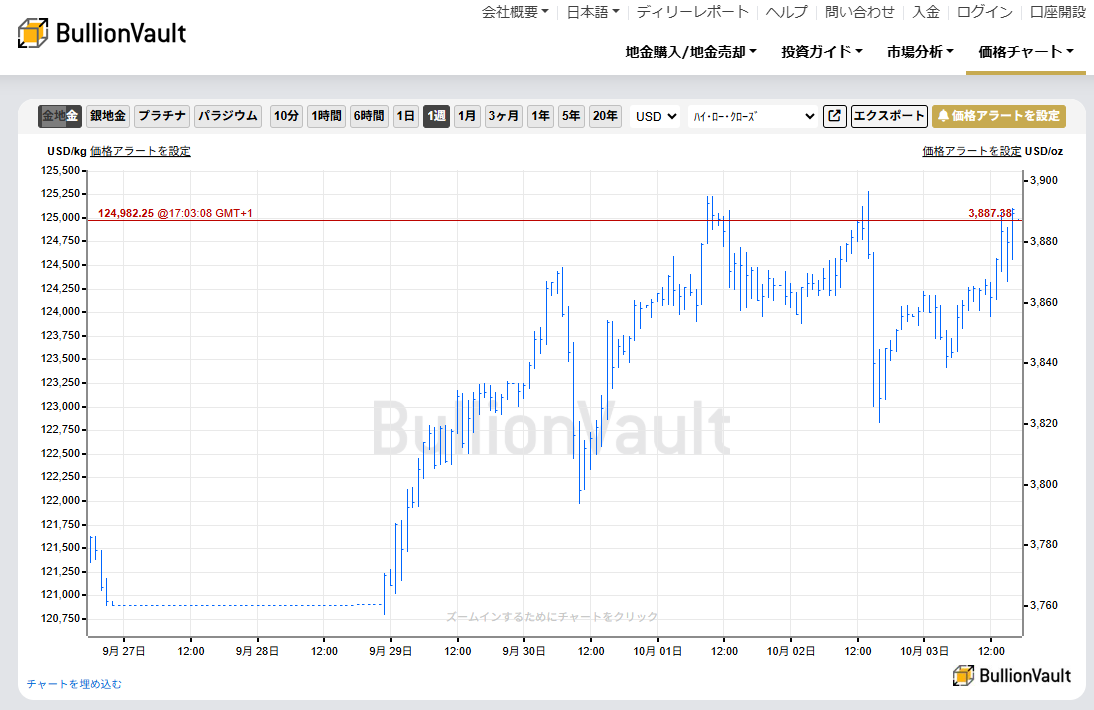
Task: Set chart range to 10分
Action: [286, 116]
